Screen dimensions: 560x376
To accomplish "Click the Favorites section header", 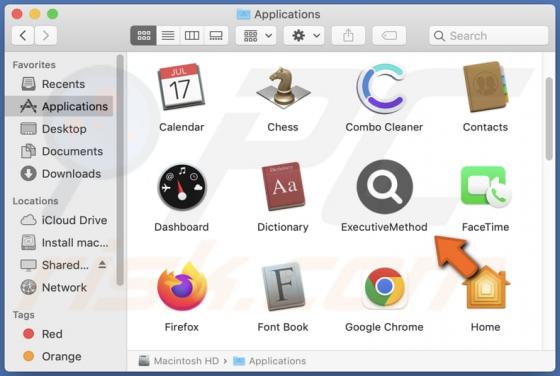I will click(x=34, y=65).
